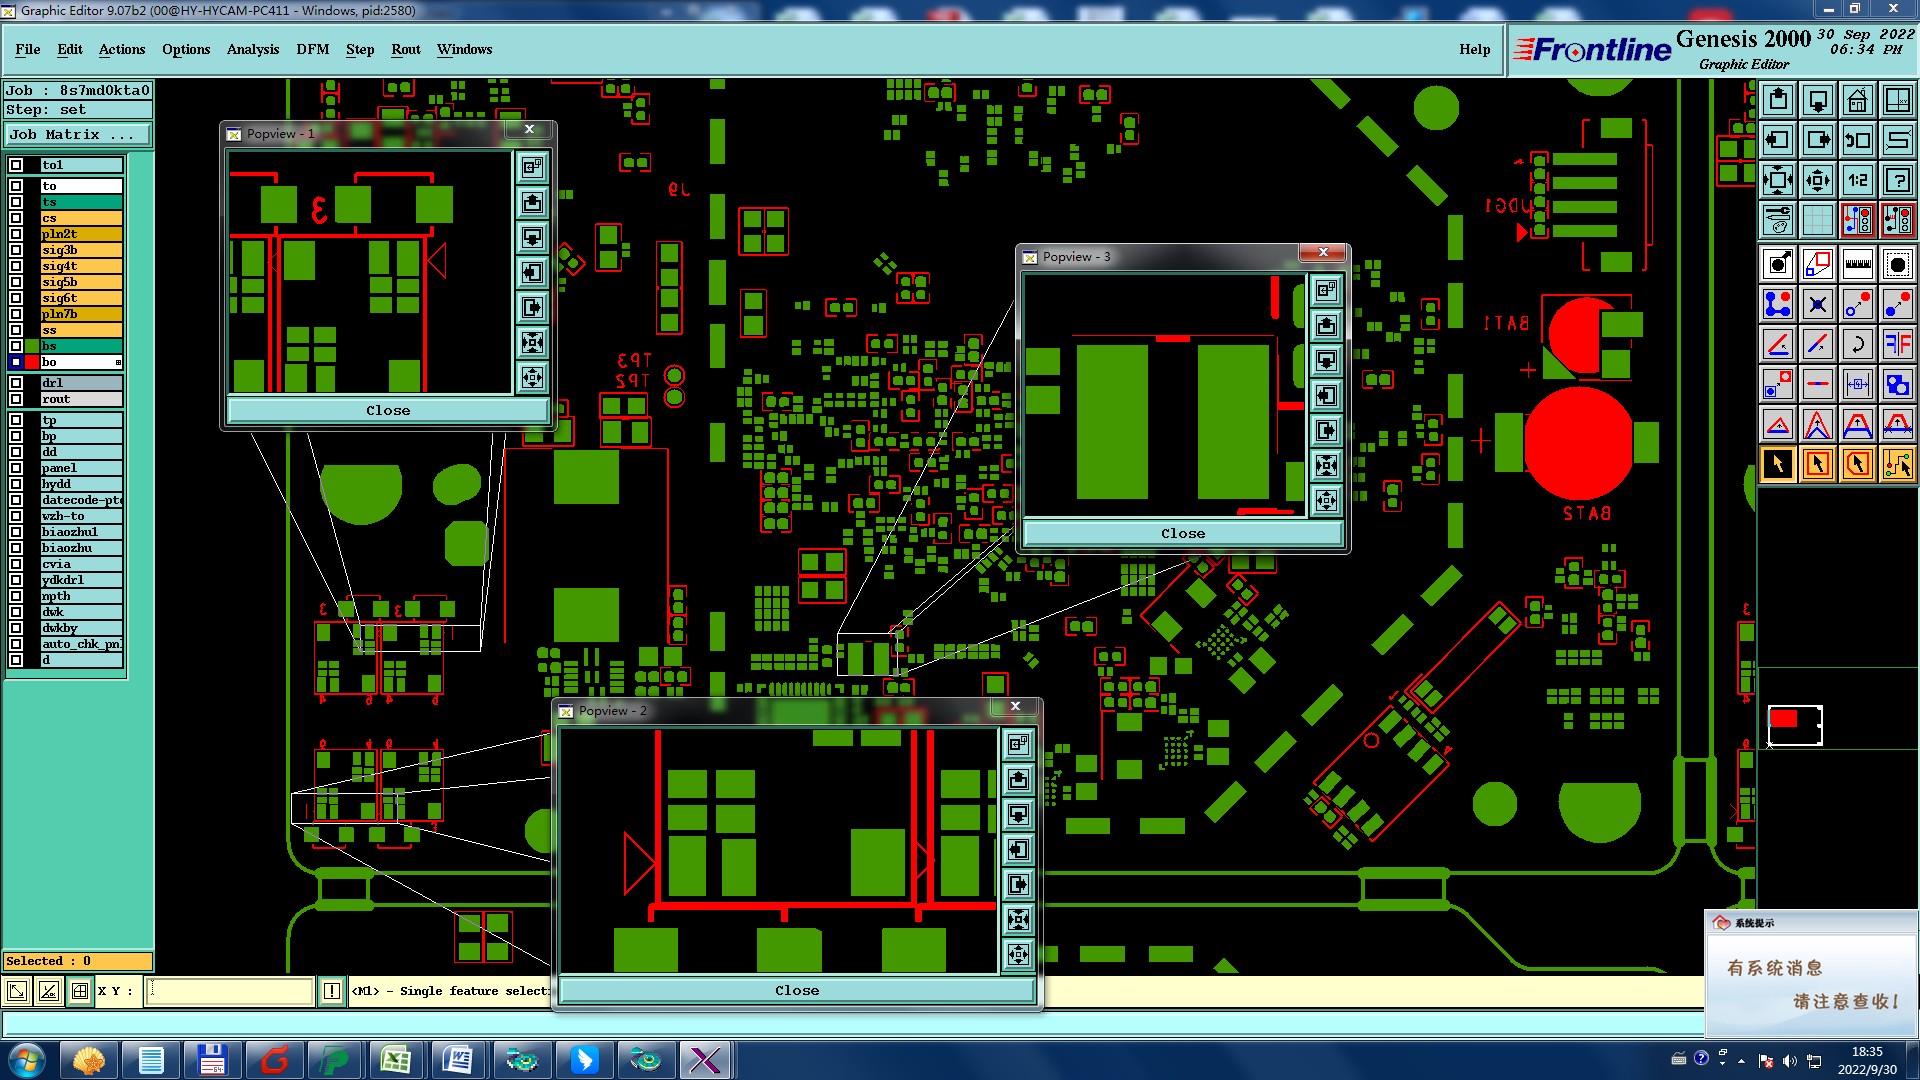Toggle checkbox for cs layer
Viewport: 1920px width, 1080px height.
pos(16,218)
